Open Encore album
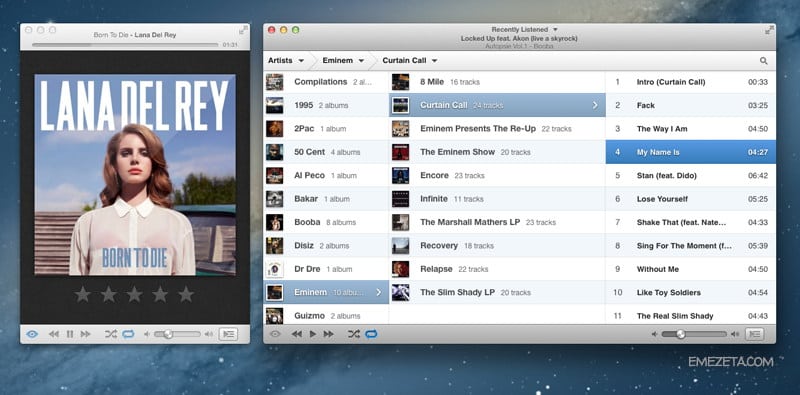This screenshot has width=800, height=395. coord(497,176)
